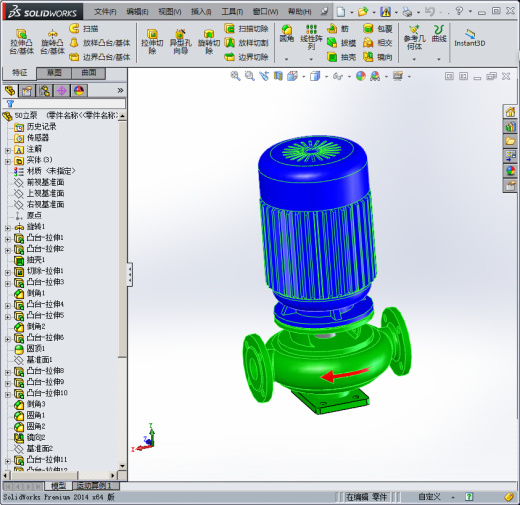Select the Boundary Boss (边界凸台/基体) tool
The width and height of the screenshot is (520, 505).
pos(100,57)
